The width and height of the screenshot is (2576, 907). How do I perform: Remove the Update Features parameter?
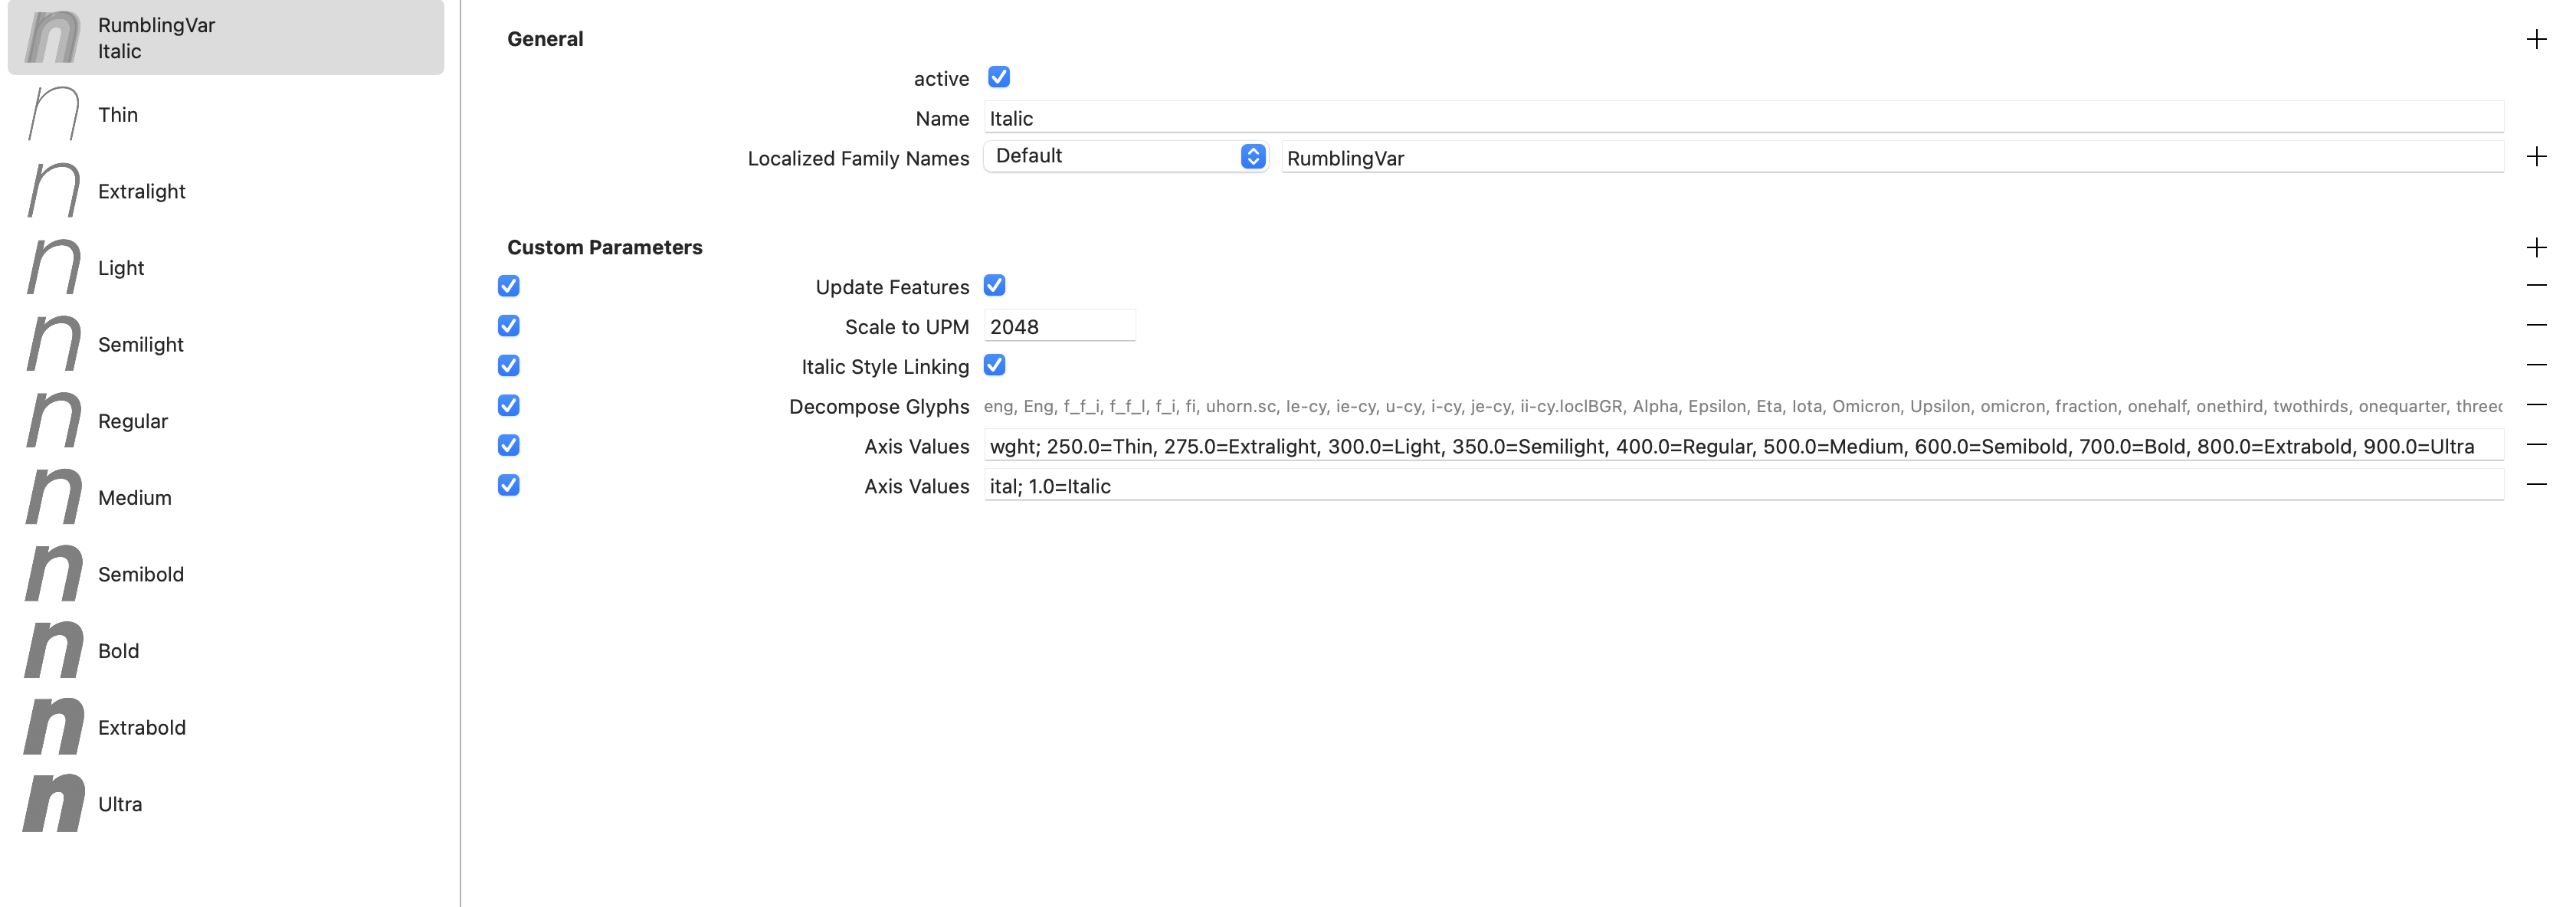pos(2536,286)
